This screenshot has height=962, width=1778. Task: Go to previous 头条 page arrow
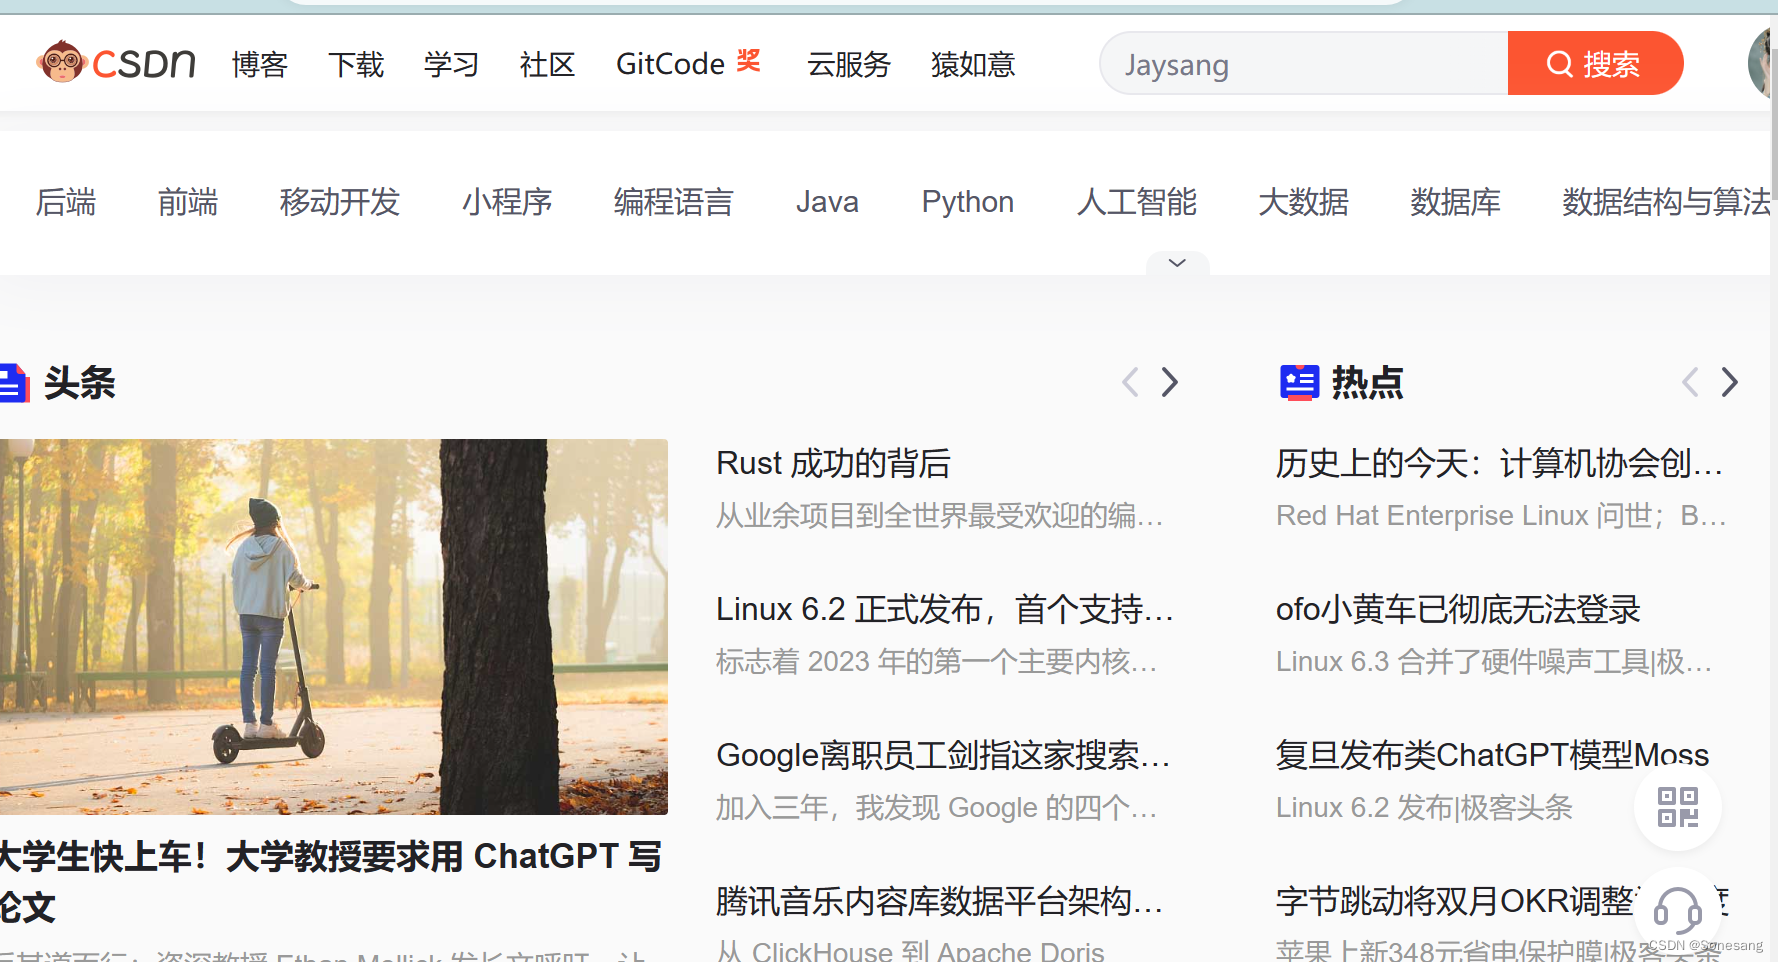1130,382
